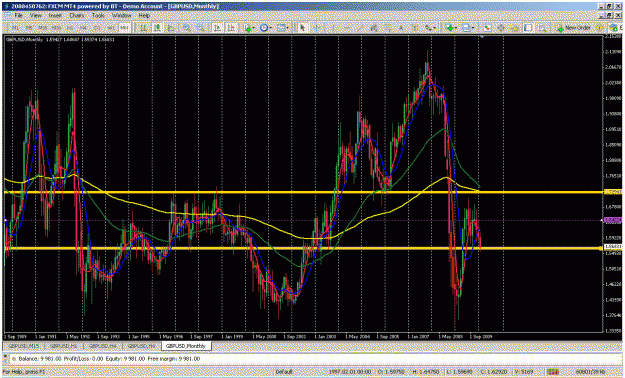Toggle chart shift from right border
625x378 pixels.
[x=231, y=28]
